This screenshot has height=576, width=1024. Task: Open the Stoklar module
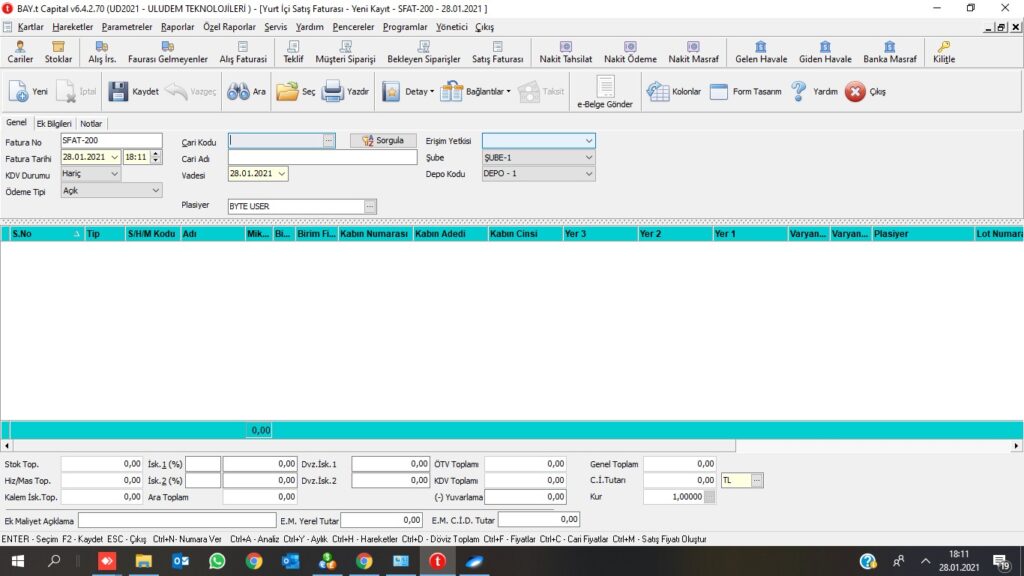pos(58,51)
